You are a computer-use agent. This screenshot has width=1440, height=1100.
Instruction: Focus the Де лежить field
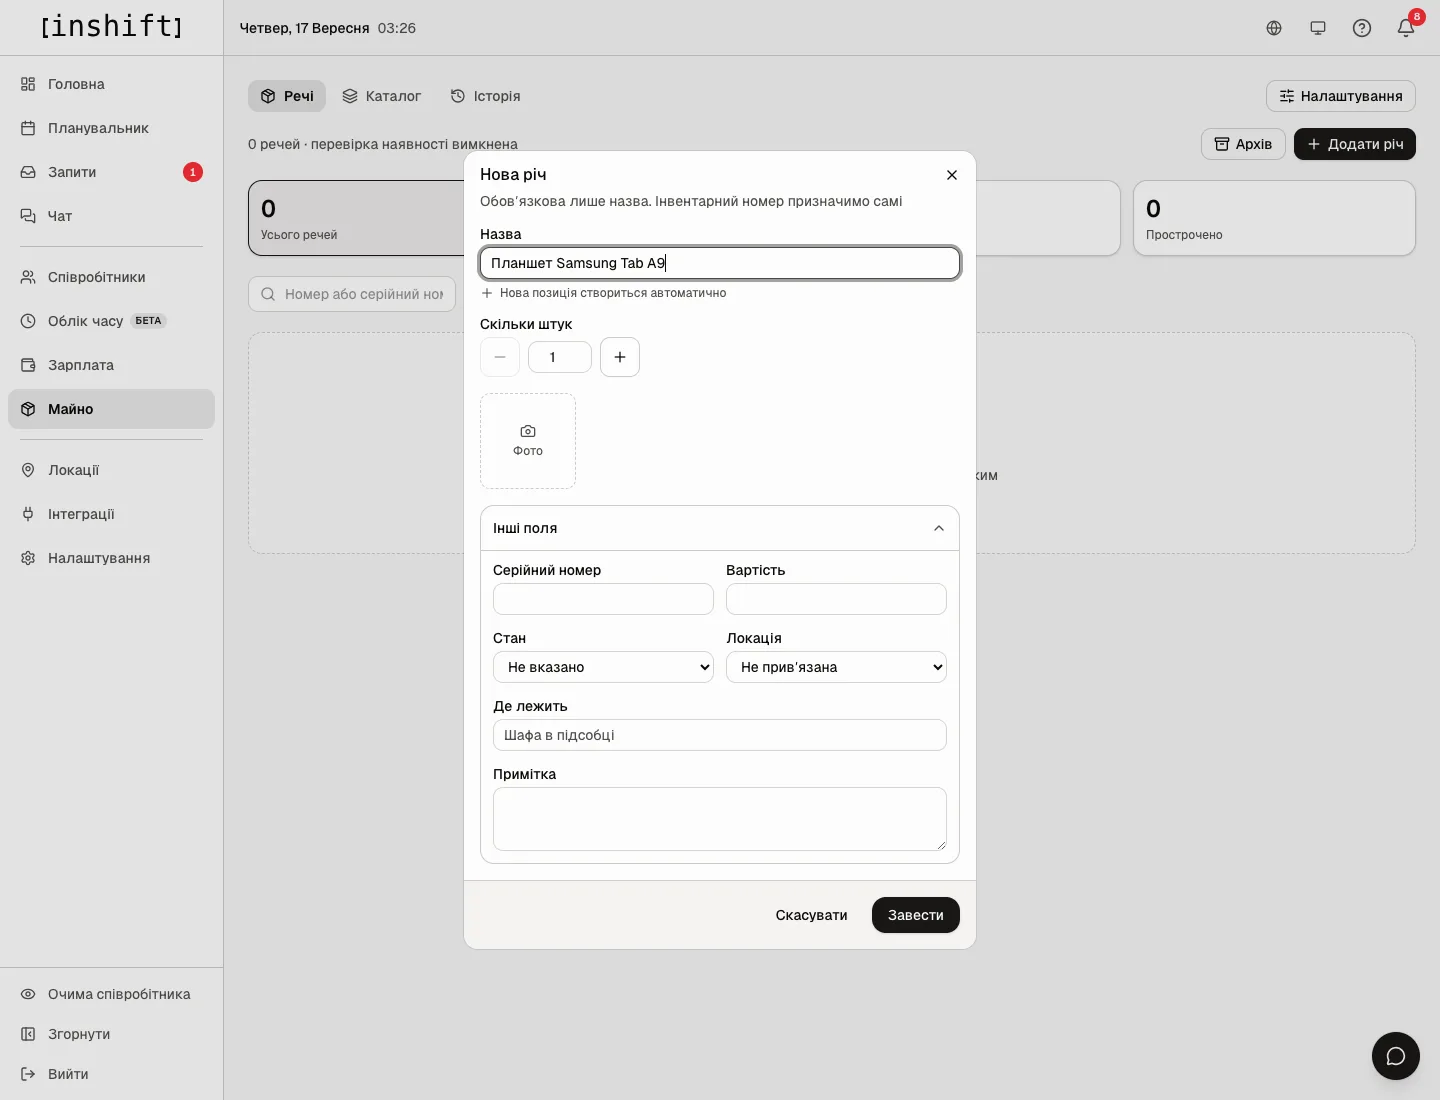[x=720, y=735]
